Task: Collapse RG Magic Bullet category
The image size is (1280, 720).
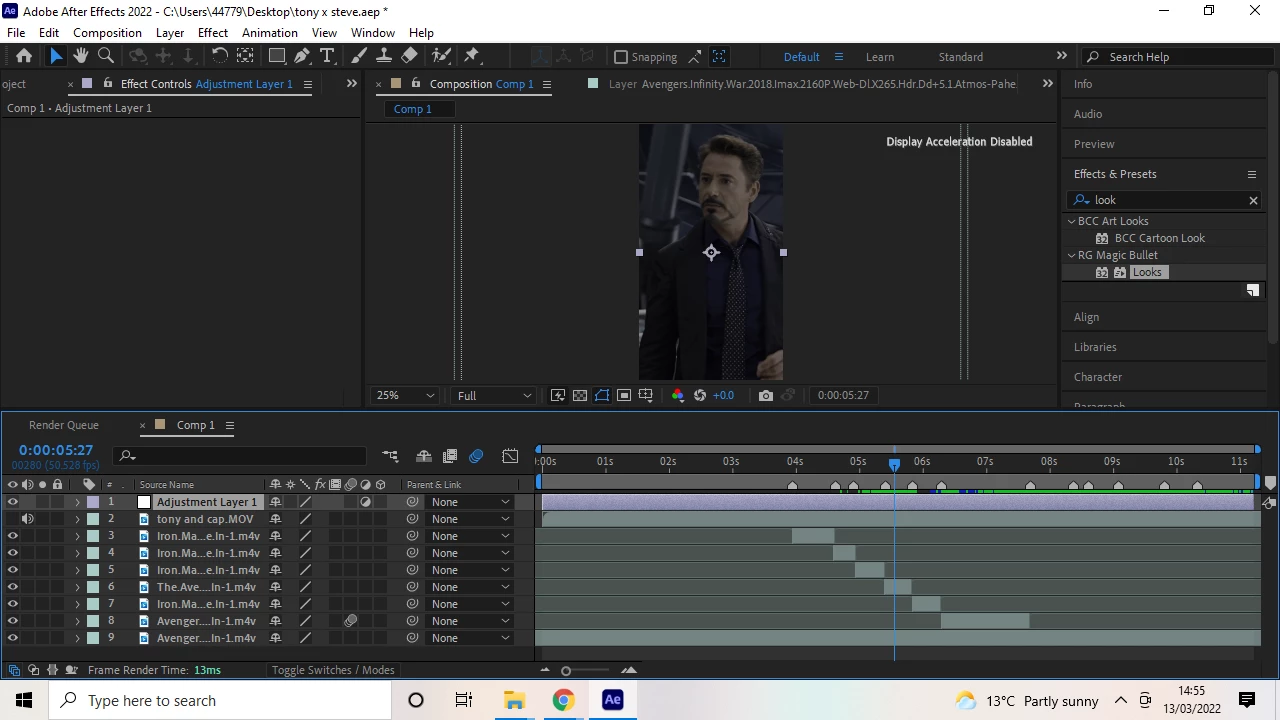Action: (1072, 255)
